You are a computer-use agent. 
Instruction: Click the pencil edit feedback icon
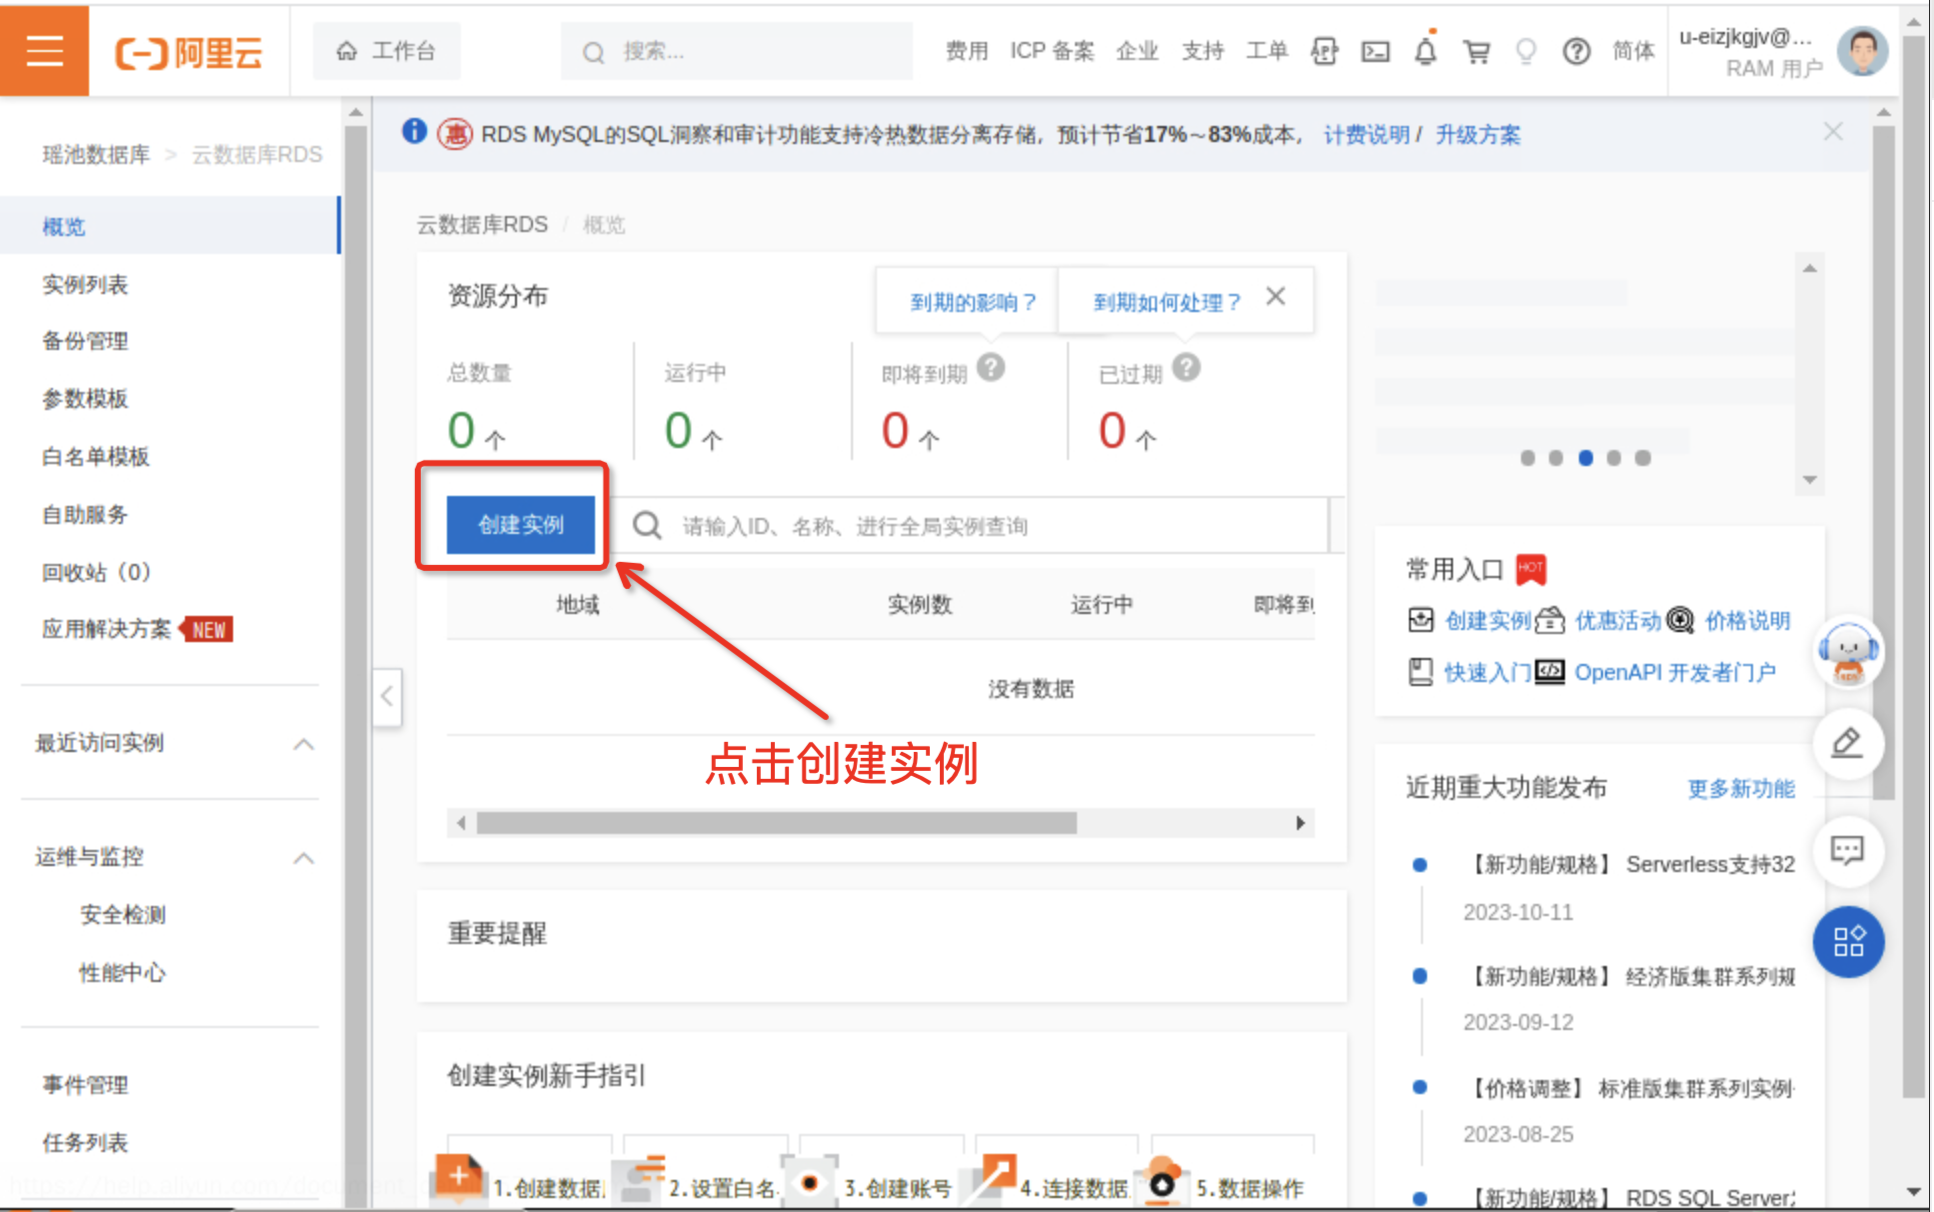pyautogui.click(x=1847, y=743)
